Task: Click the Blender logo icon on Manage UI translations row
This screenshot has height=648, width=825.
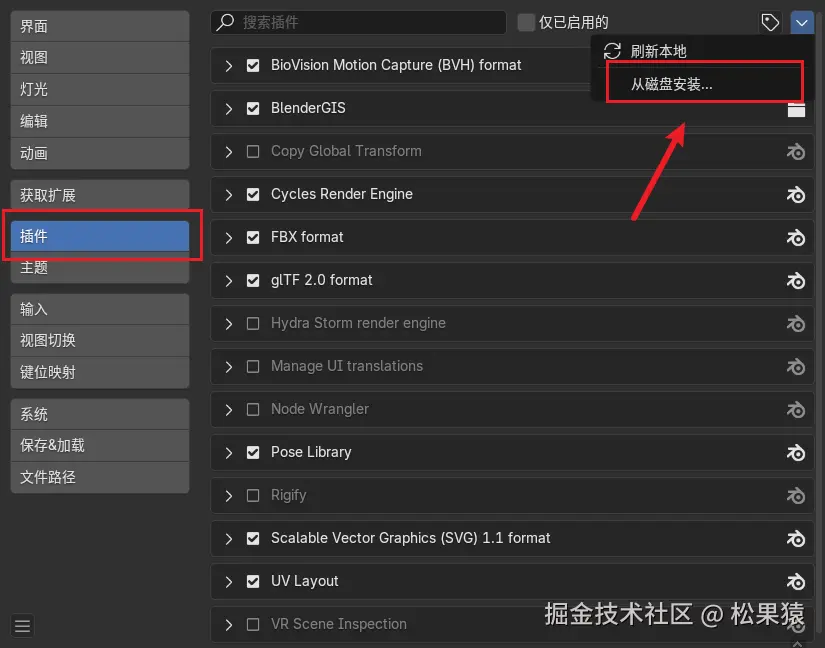Action: point(796,367)
